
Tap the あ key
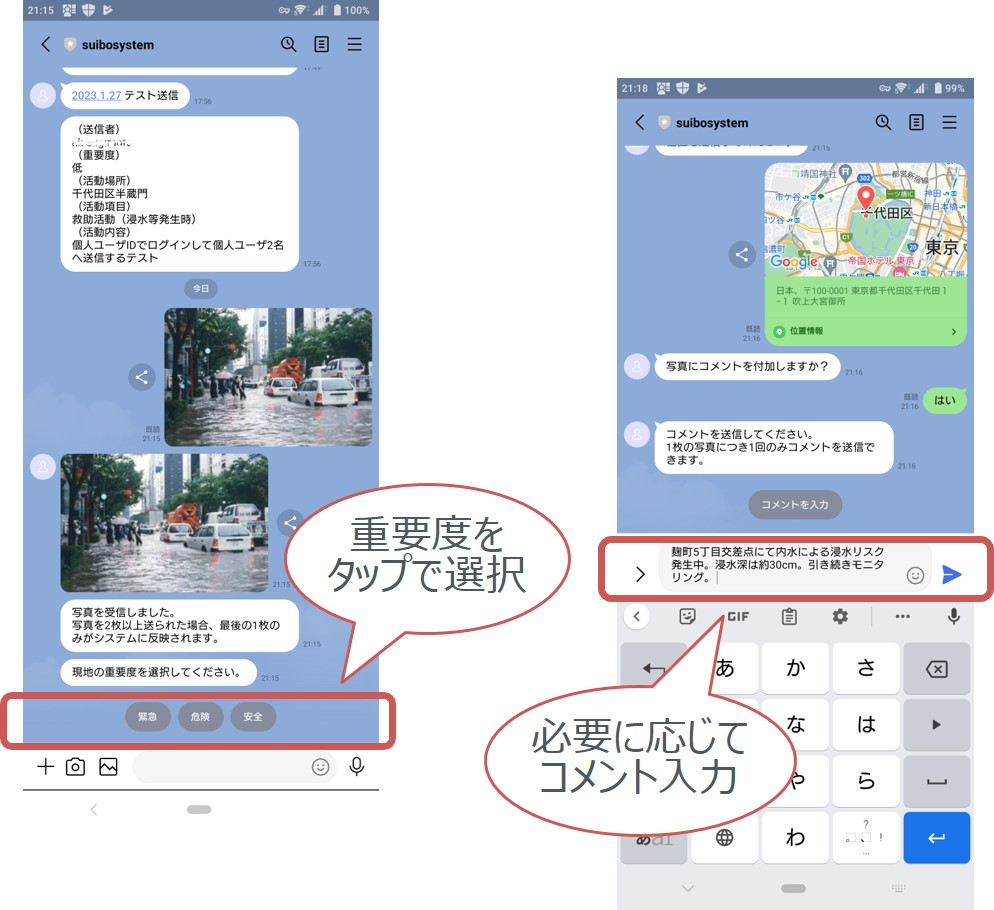coord(725,668)
